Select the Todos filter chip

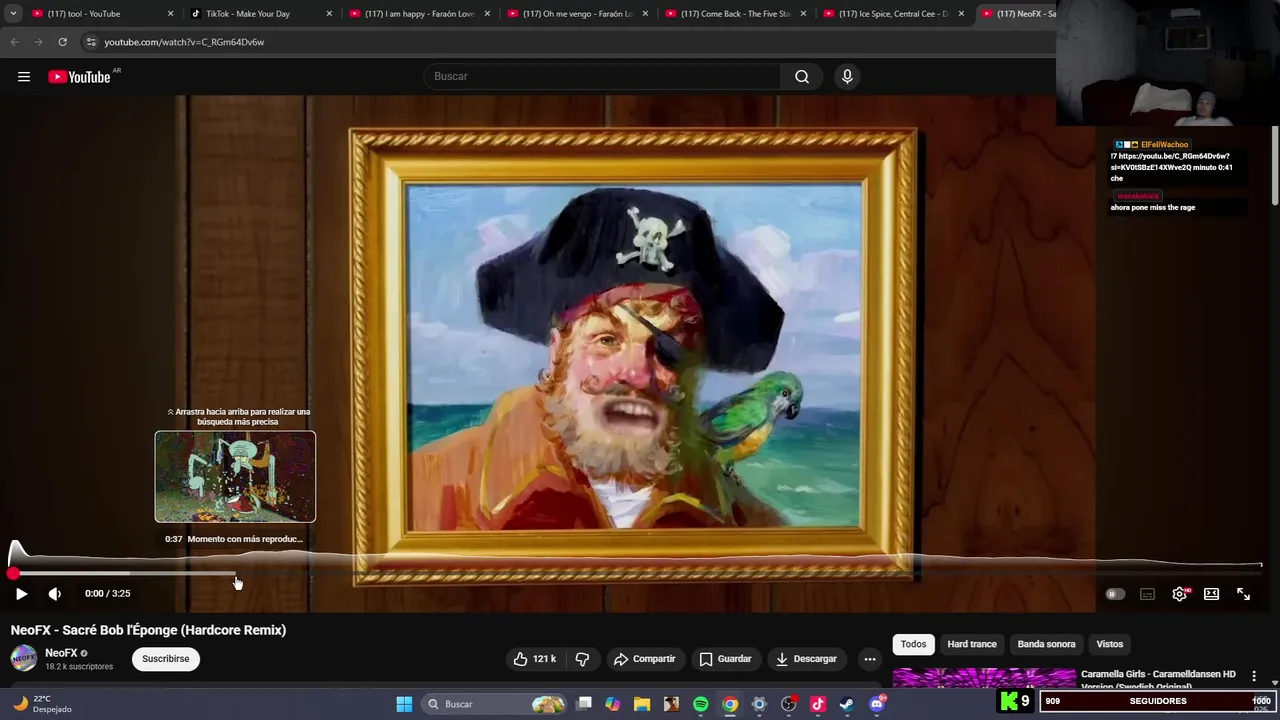pos(914,644)
